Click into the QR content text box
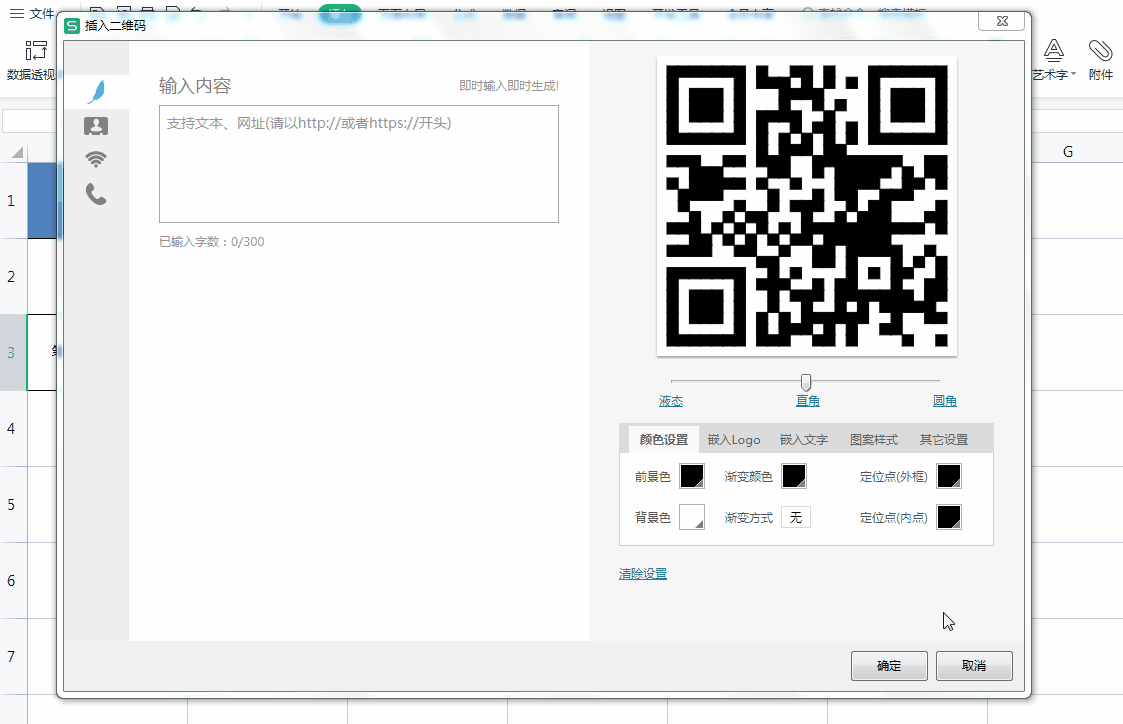Viewport: 1123px width, 724px height. pyautogui.click(x=359, y=164)
